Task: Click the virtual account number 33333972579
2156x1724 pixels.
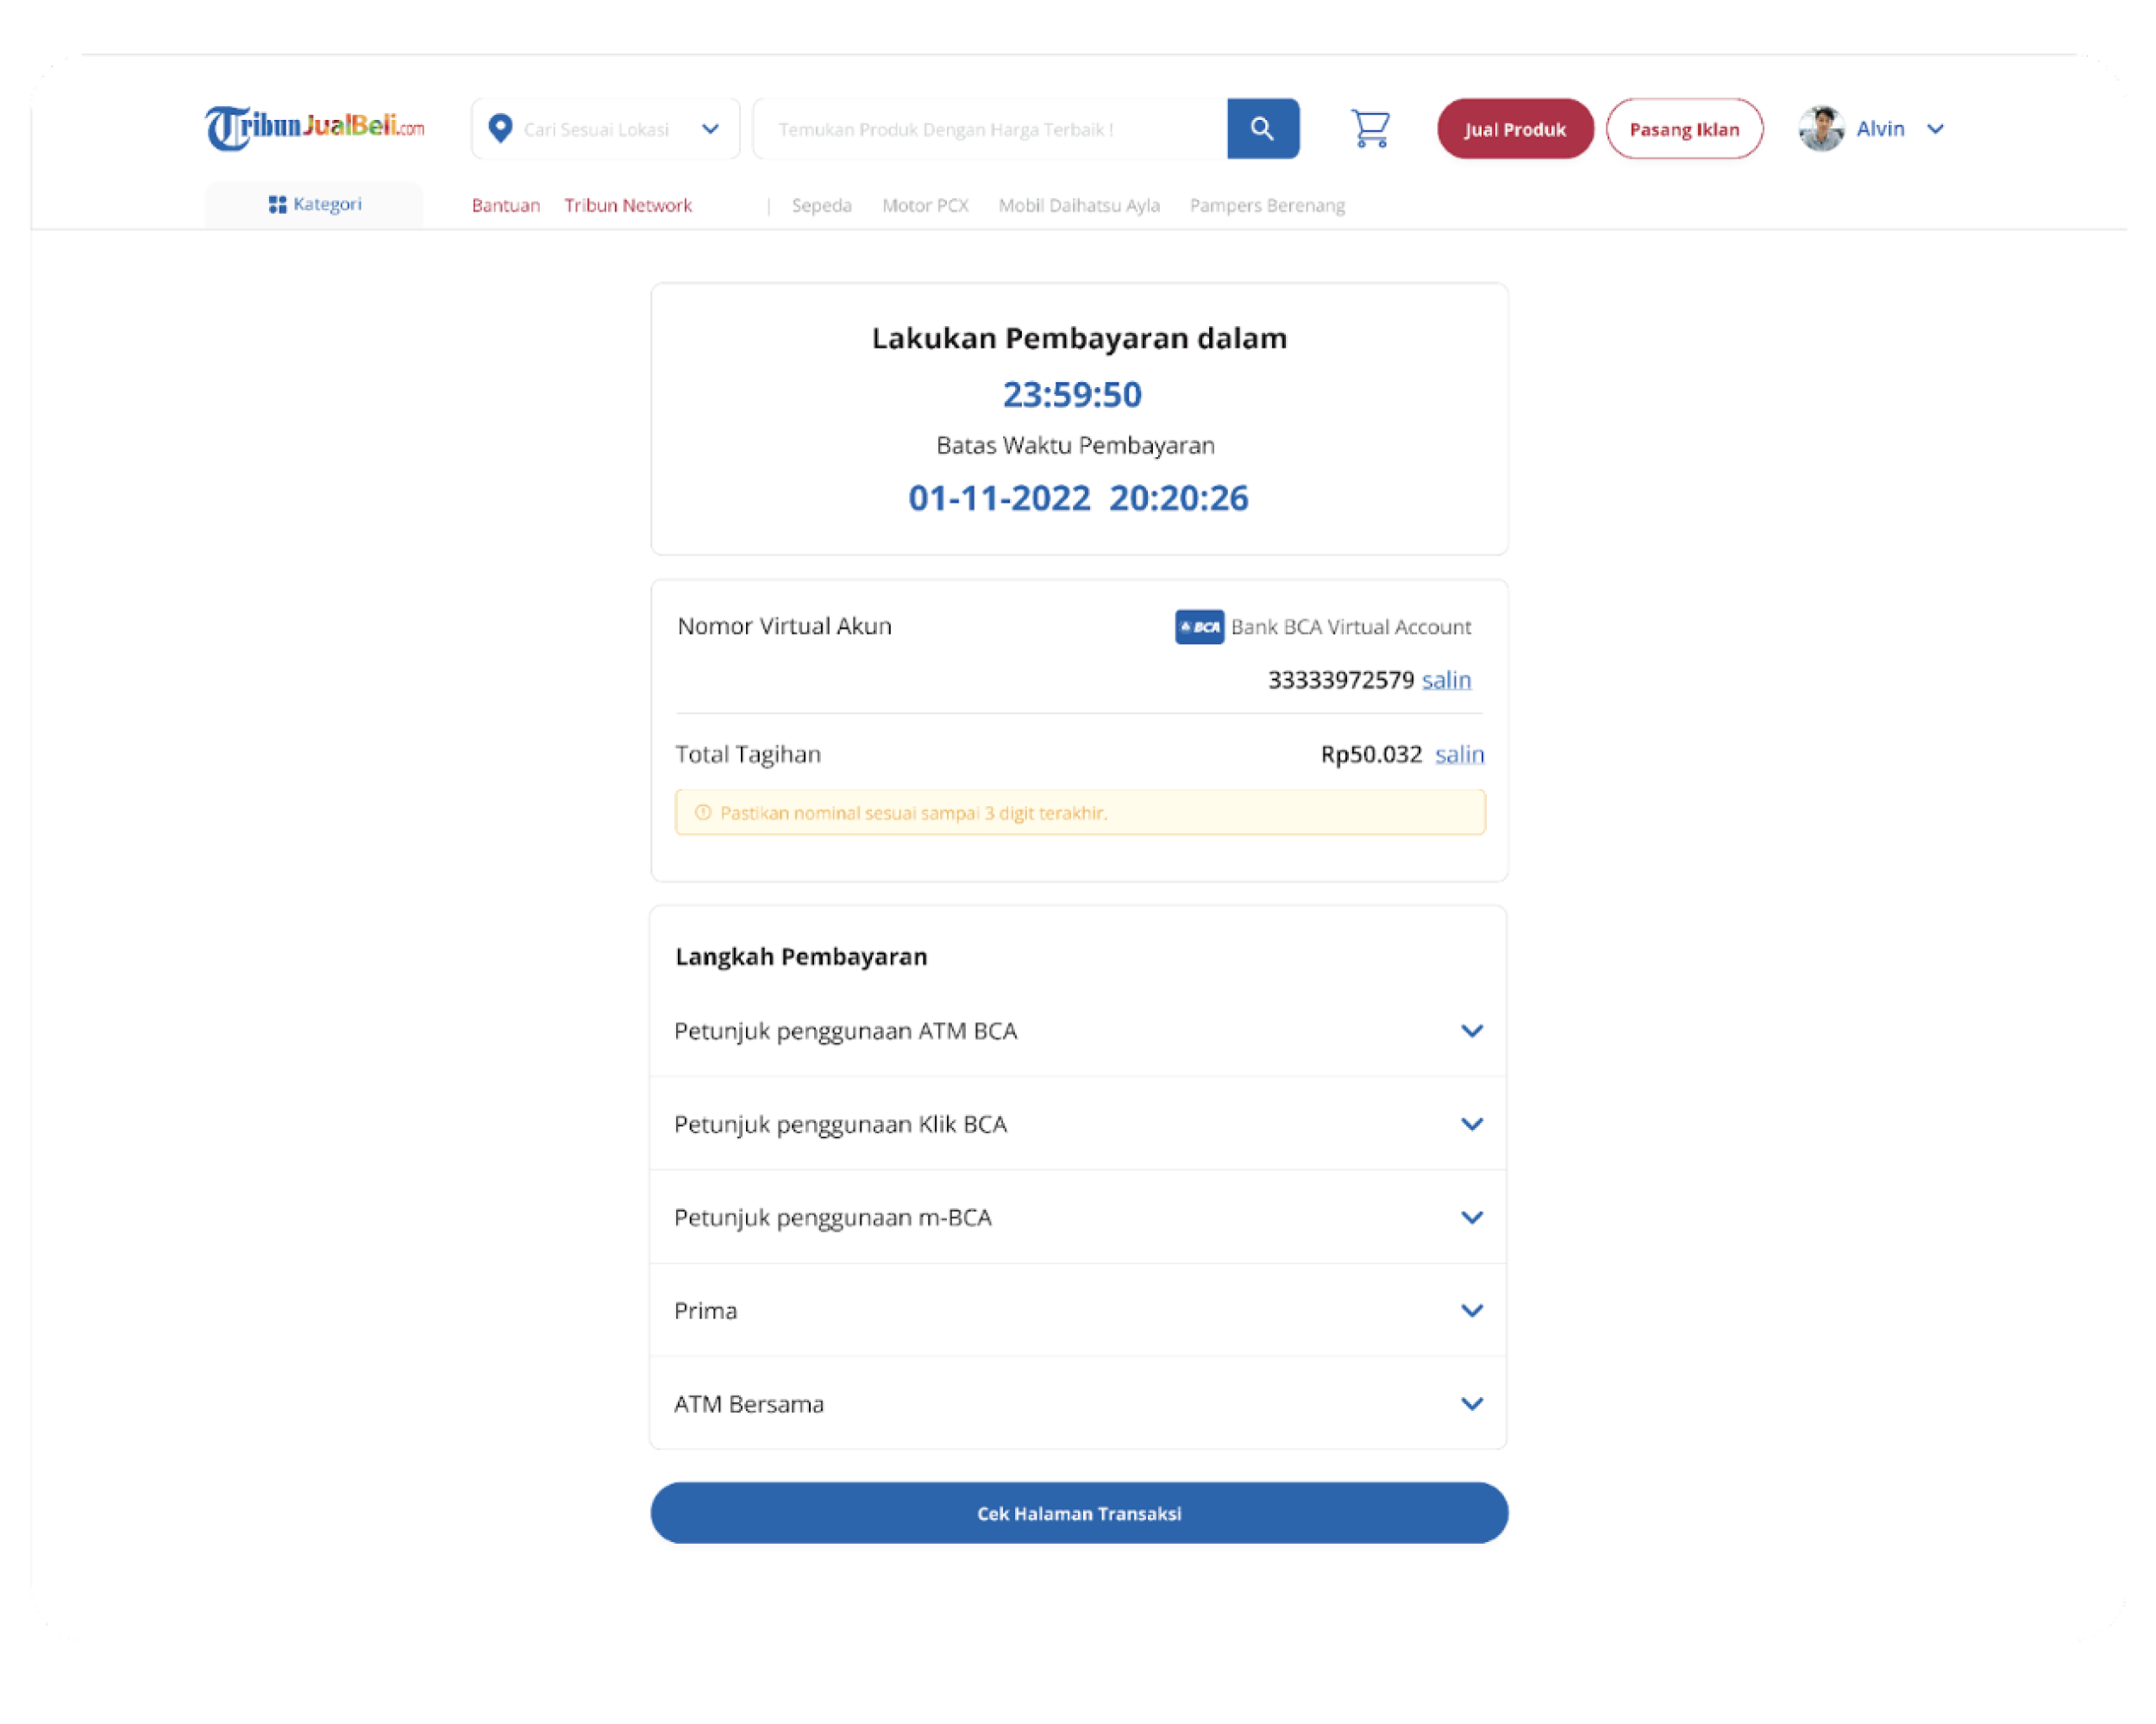Action: 1341,681
